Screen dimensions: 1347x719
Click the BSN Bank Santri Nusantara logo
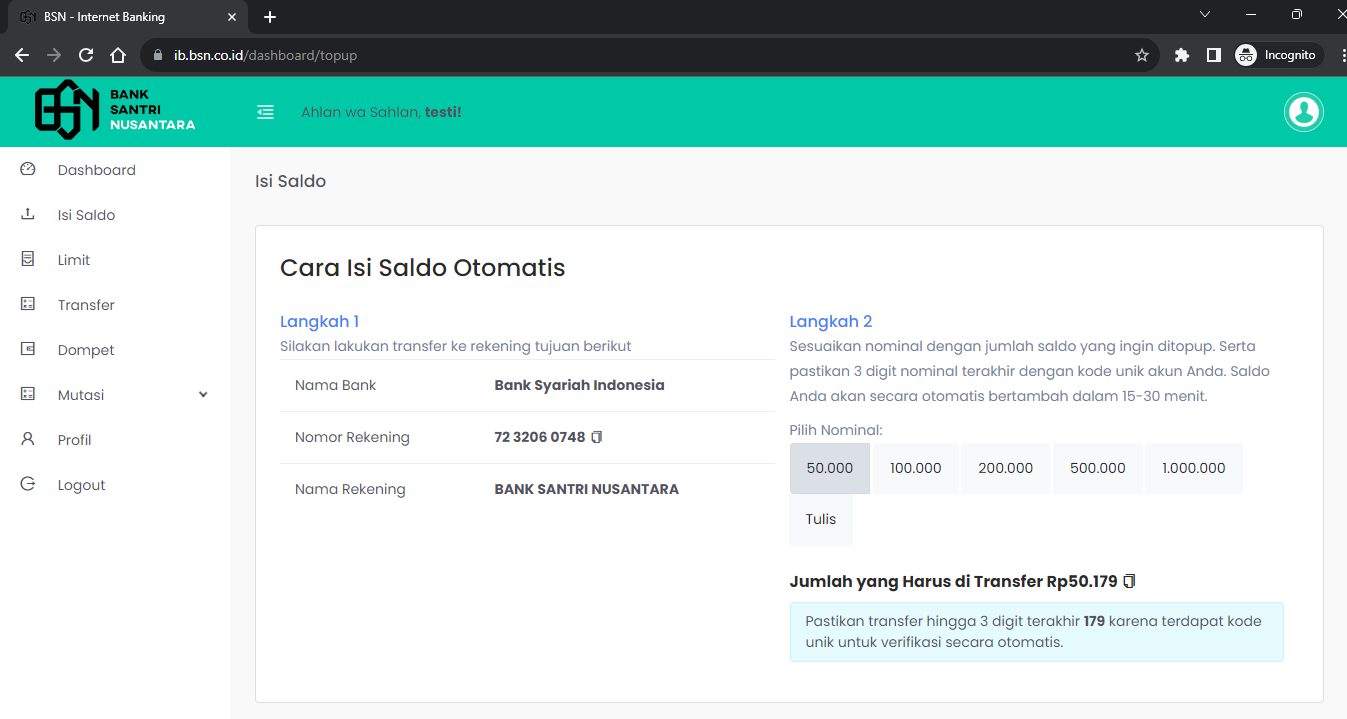115,110
